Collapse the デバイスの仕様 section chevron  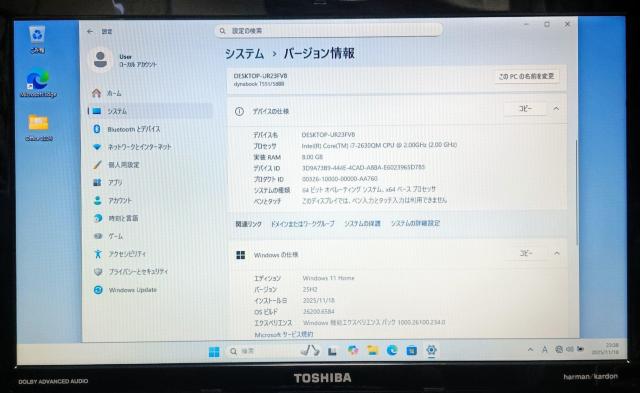(x=556, y=109)
